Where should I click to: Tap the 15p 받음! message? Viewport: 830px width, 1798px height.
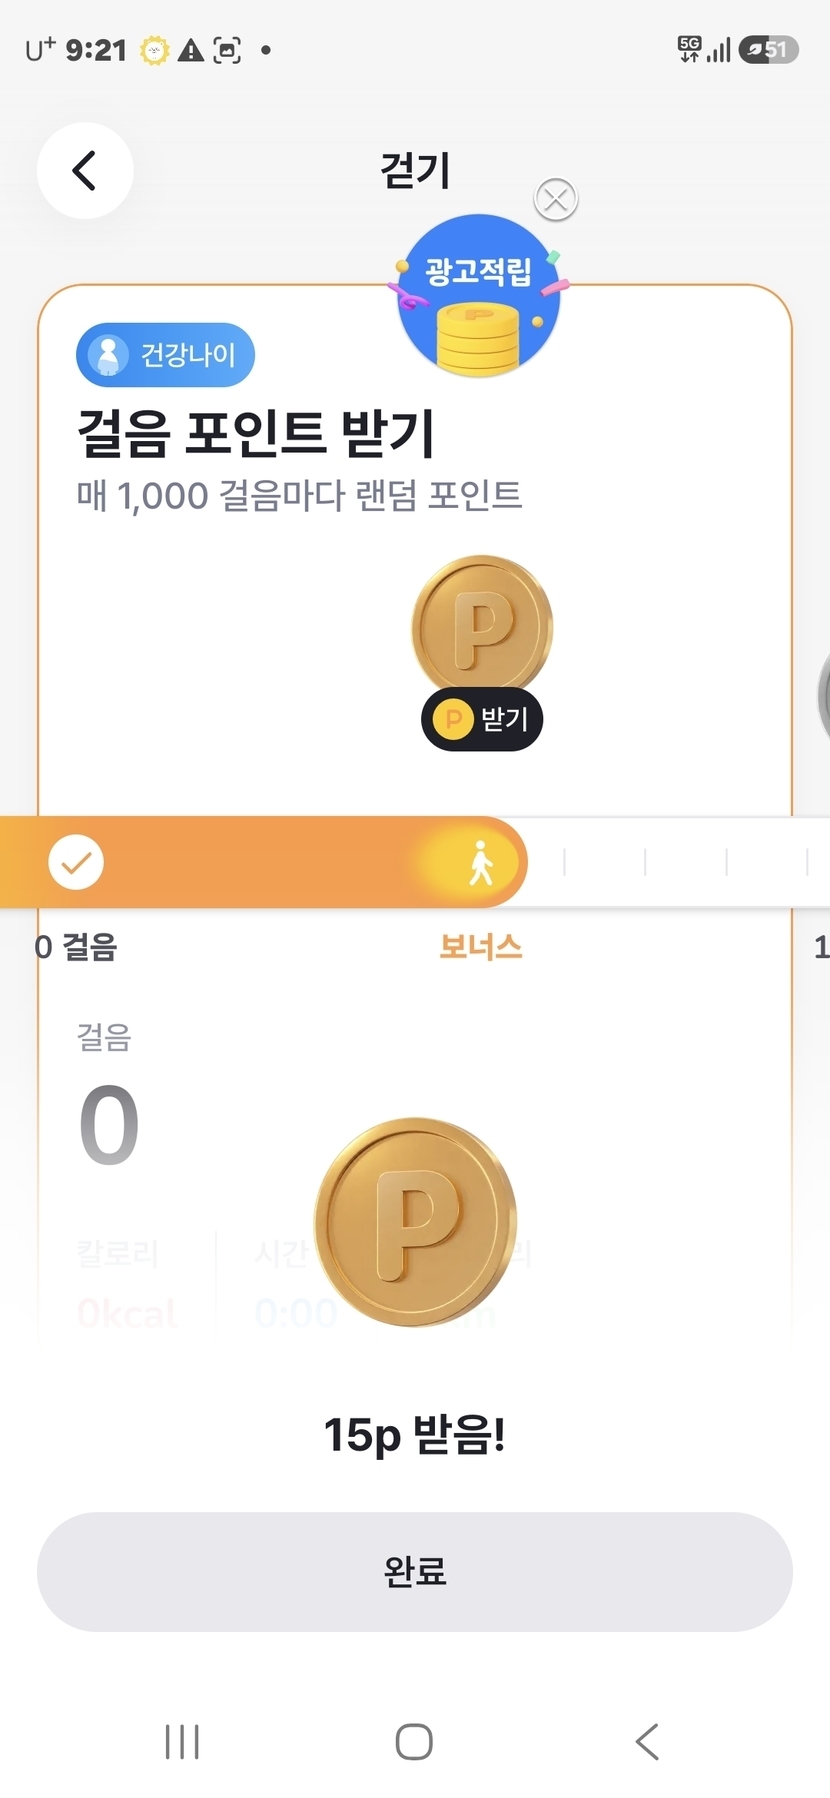[415, 1435]
